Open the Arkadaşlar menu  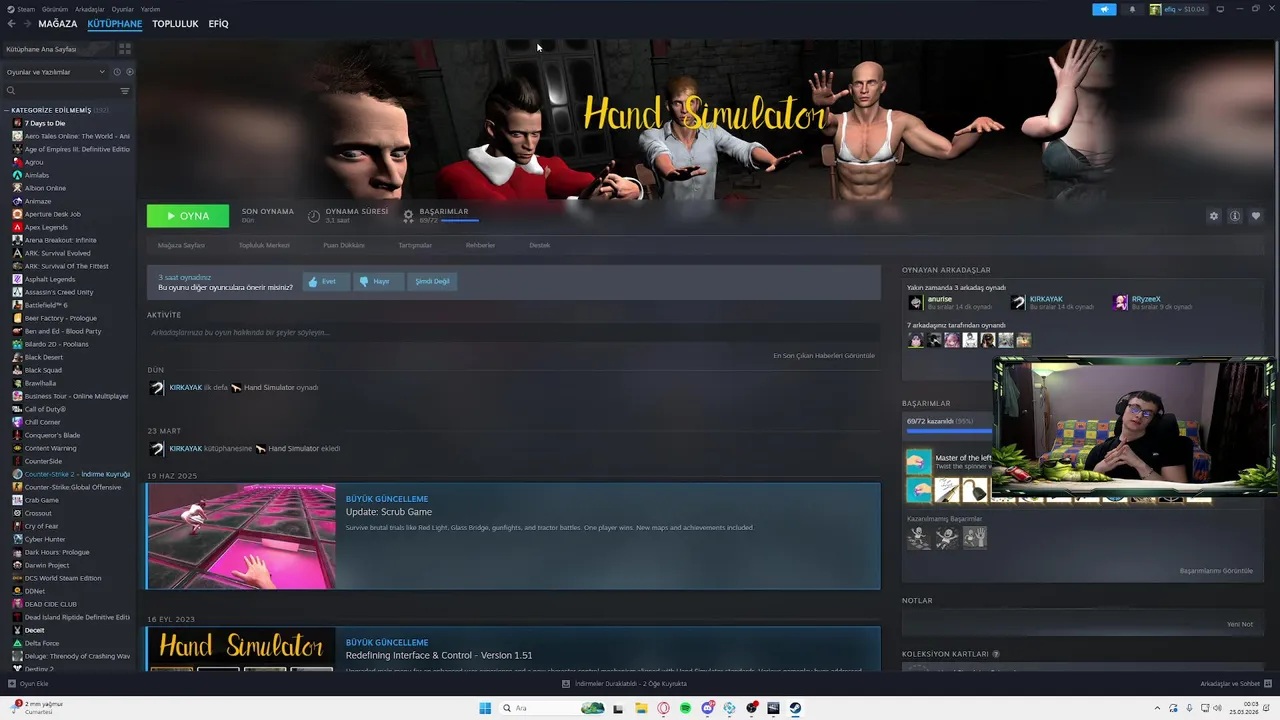(x=90, y=9)
